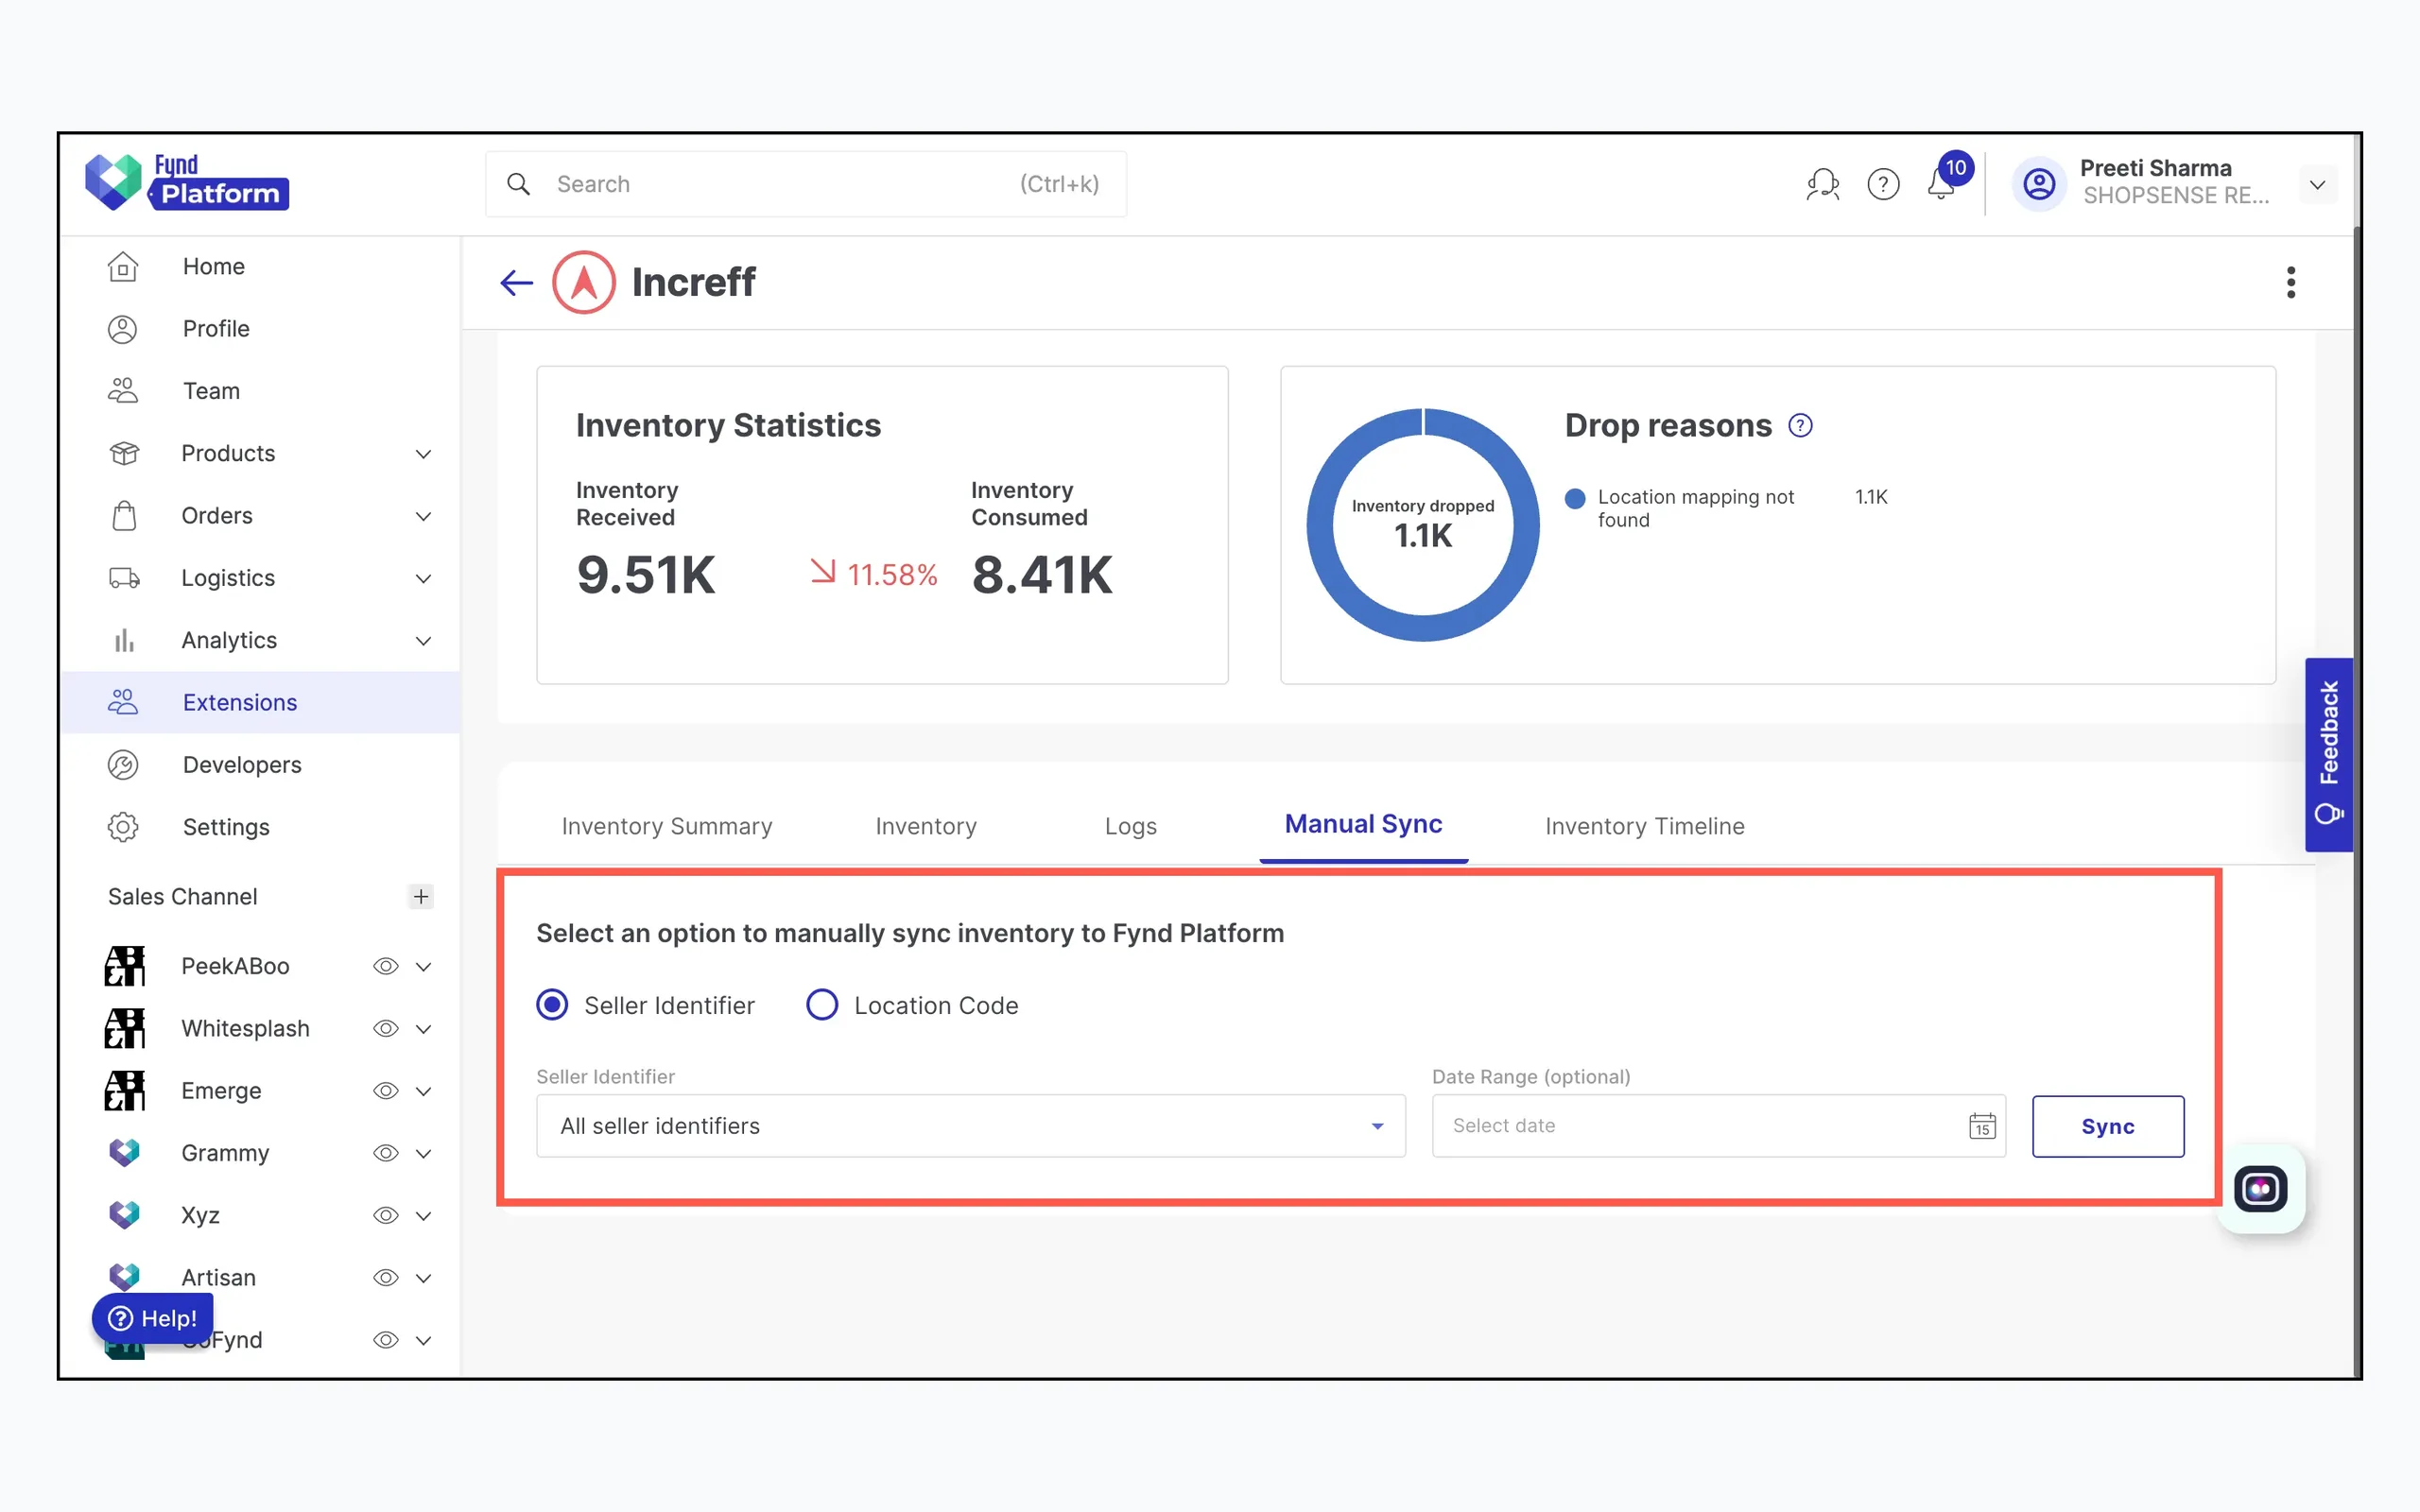Click the blue Location mapping legend dot
This screenshot has height=1512, width=2420.
[1575, 498]
